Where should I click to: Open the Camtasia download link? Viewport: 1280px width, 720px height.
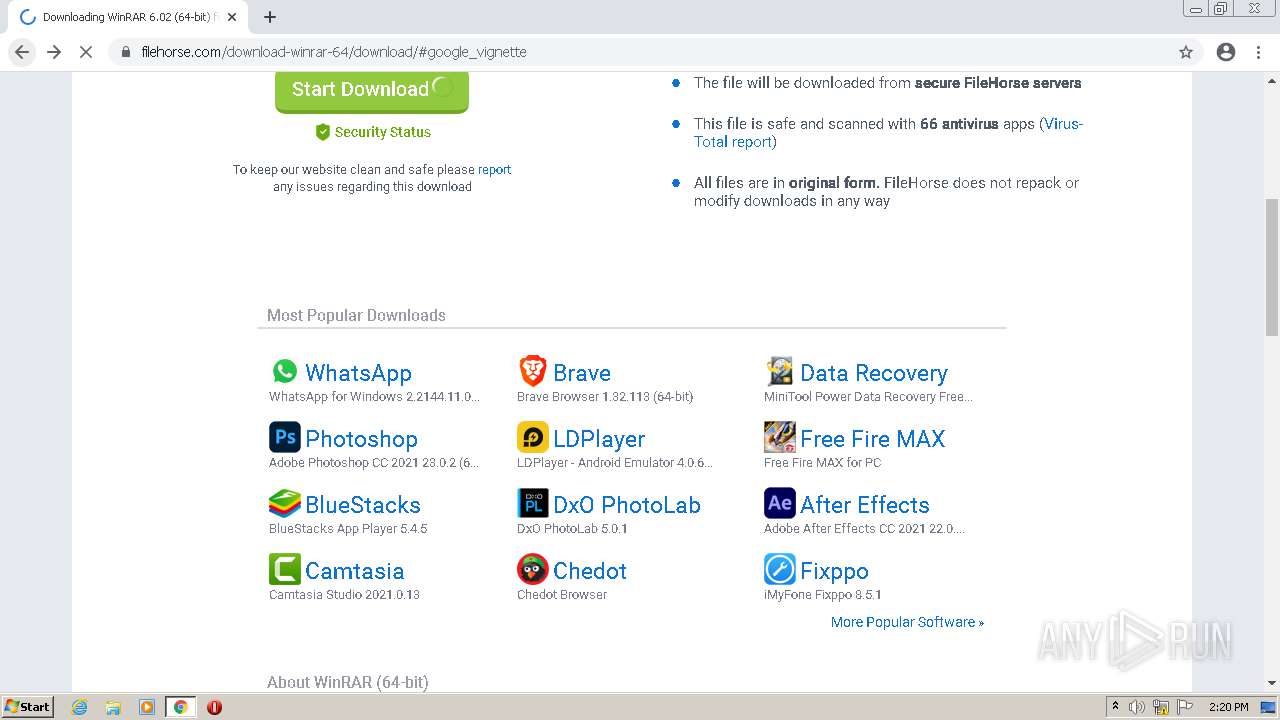click(354, 571)
